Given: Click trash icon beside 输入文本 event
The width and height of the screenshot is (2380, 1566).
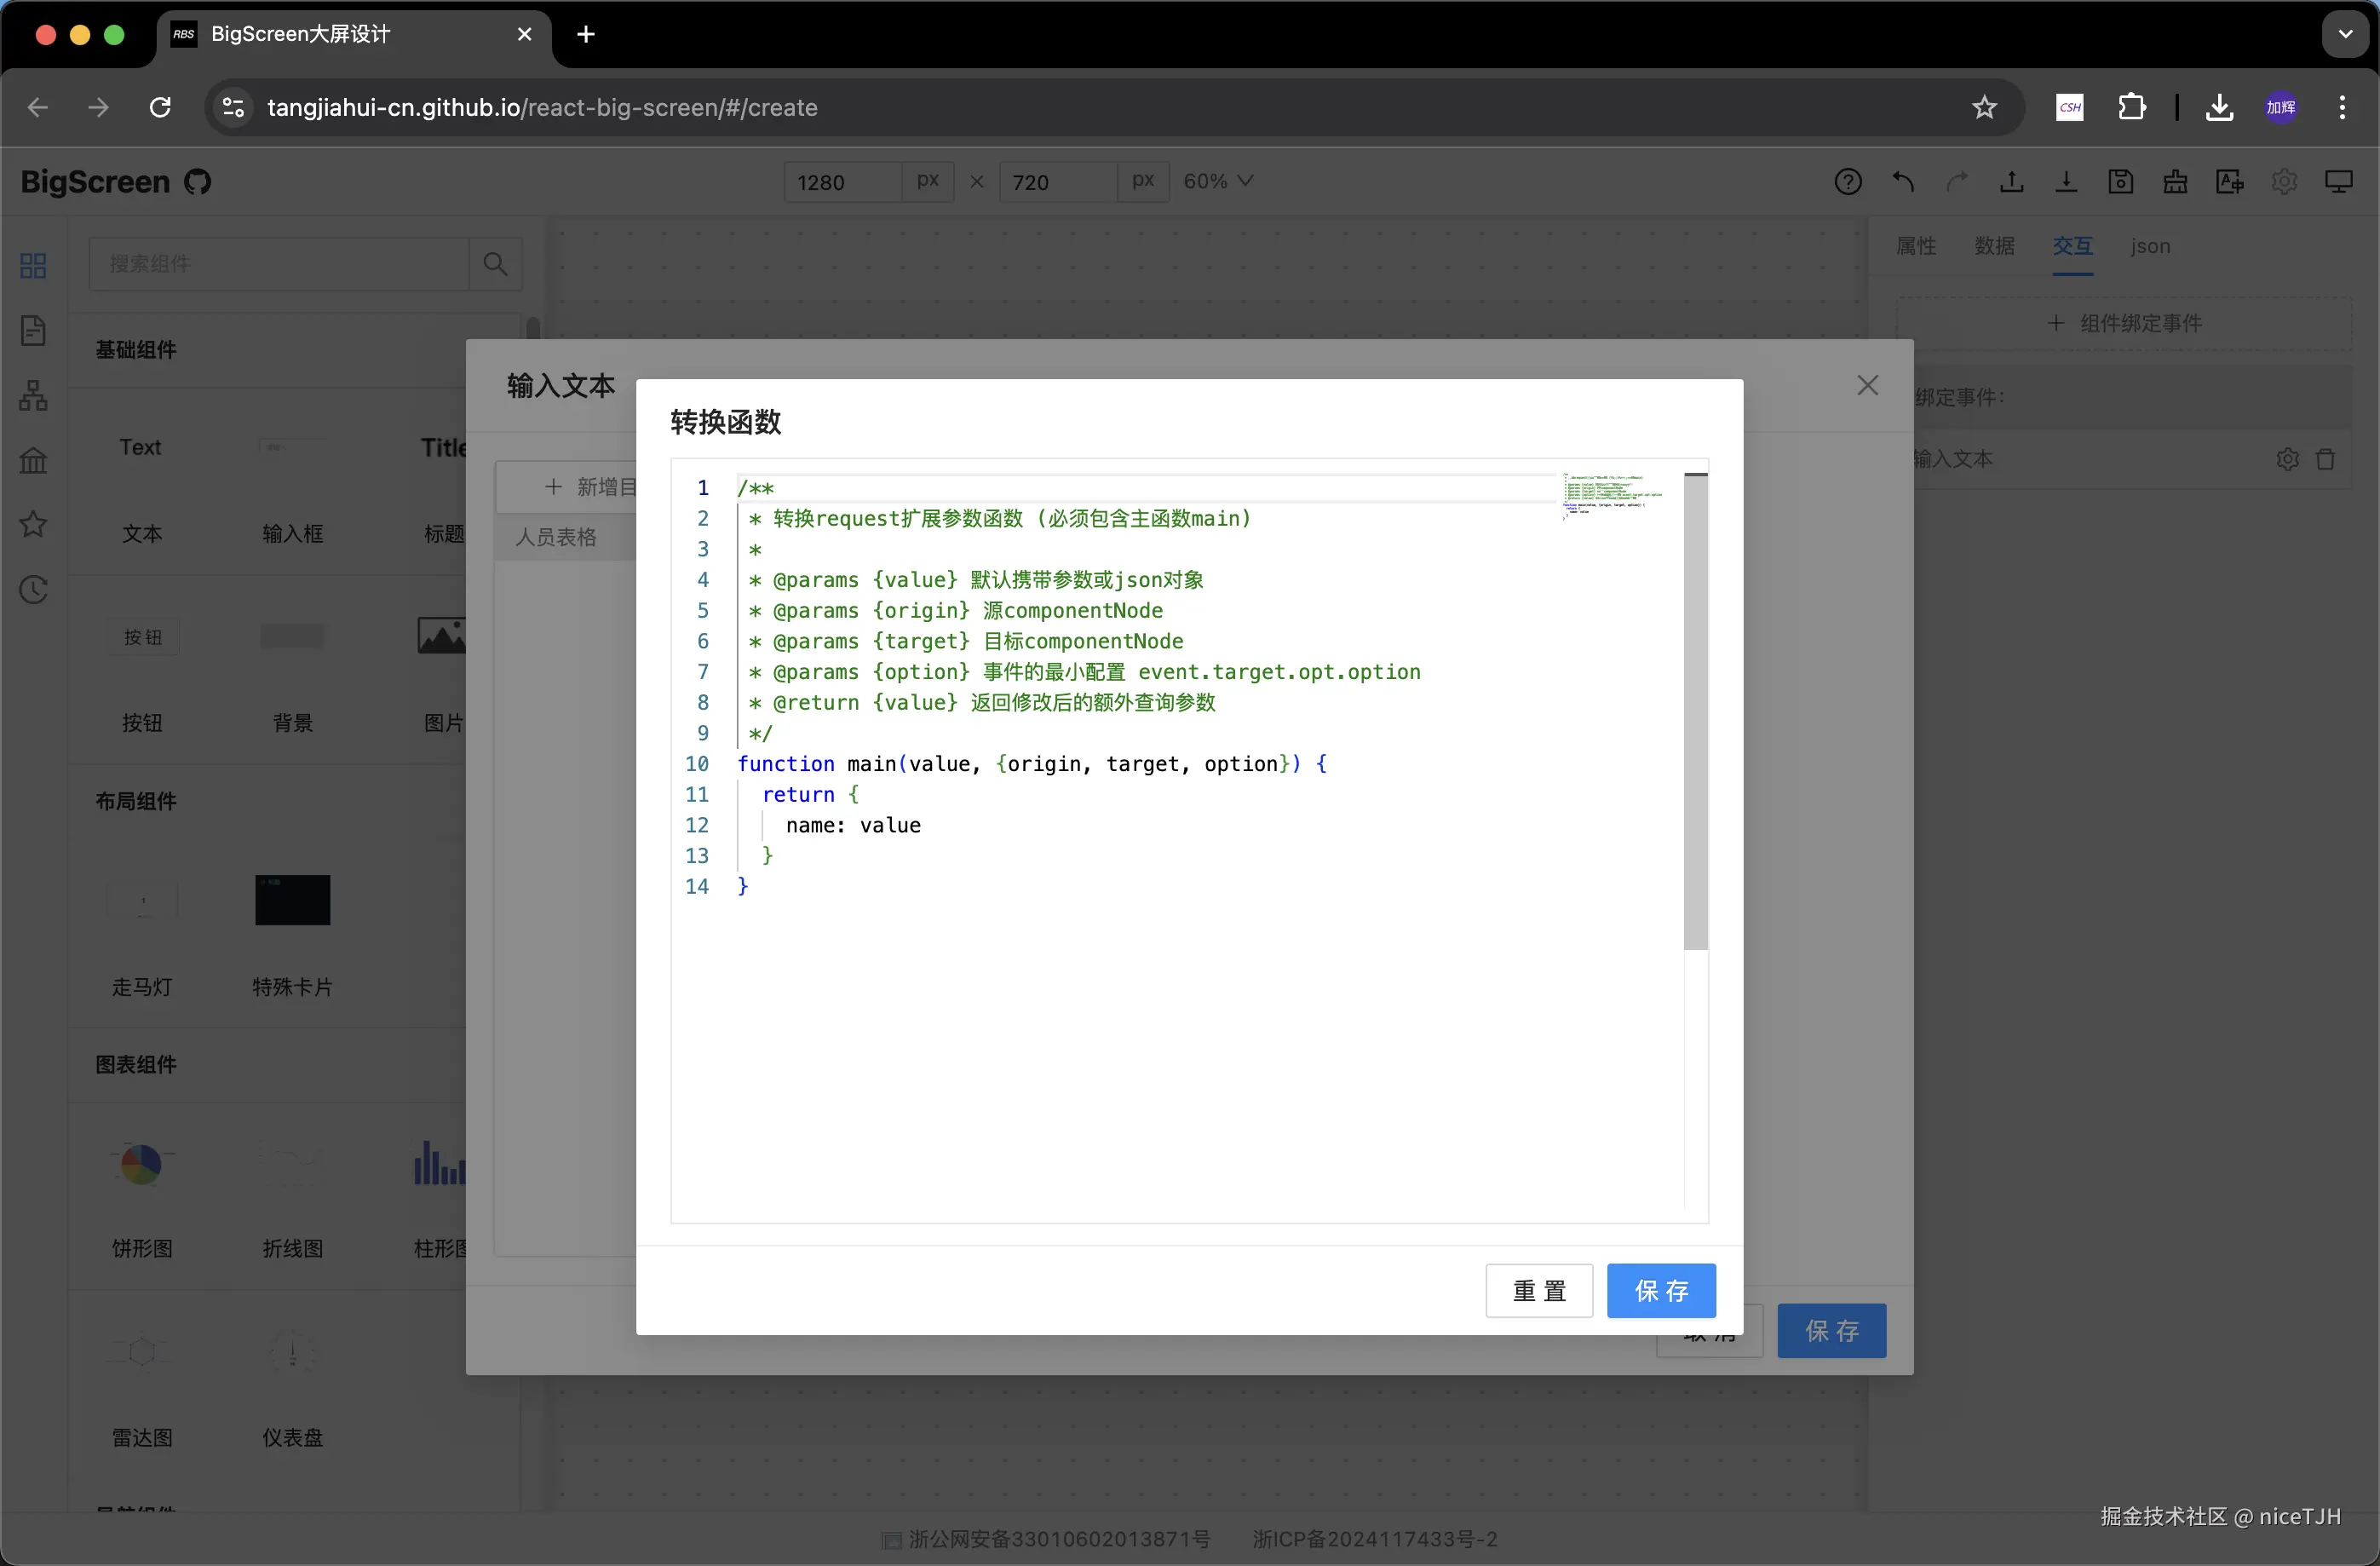Looking at the screenshot, I should point(2325,459).
